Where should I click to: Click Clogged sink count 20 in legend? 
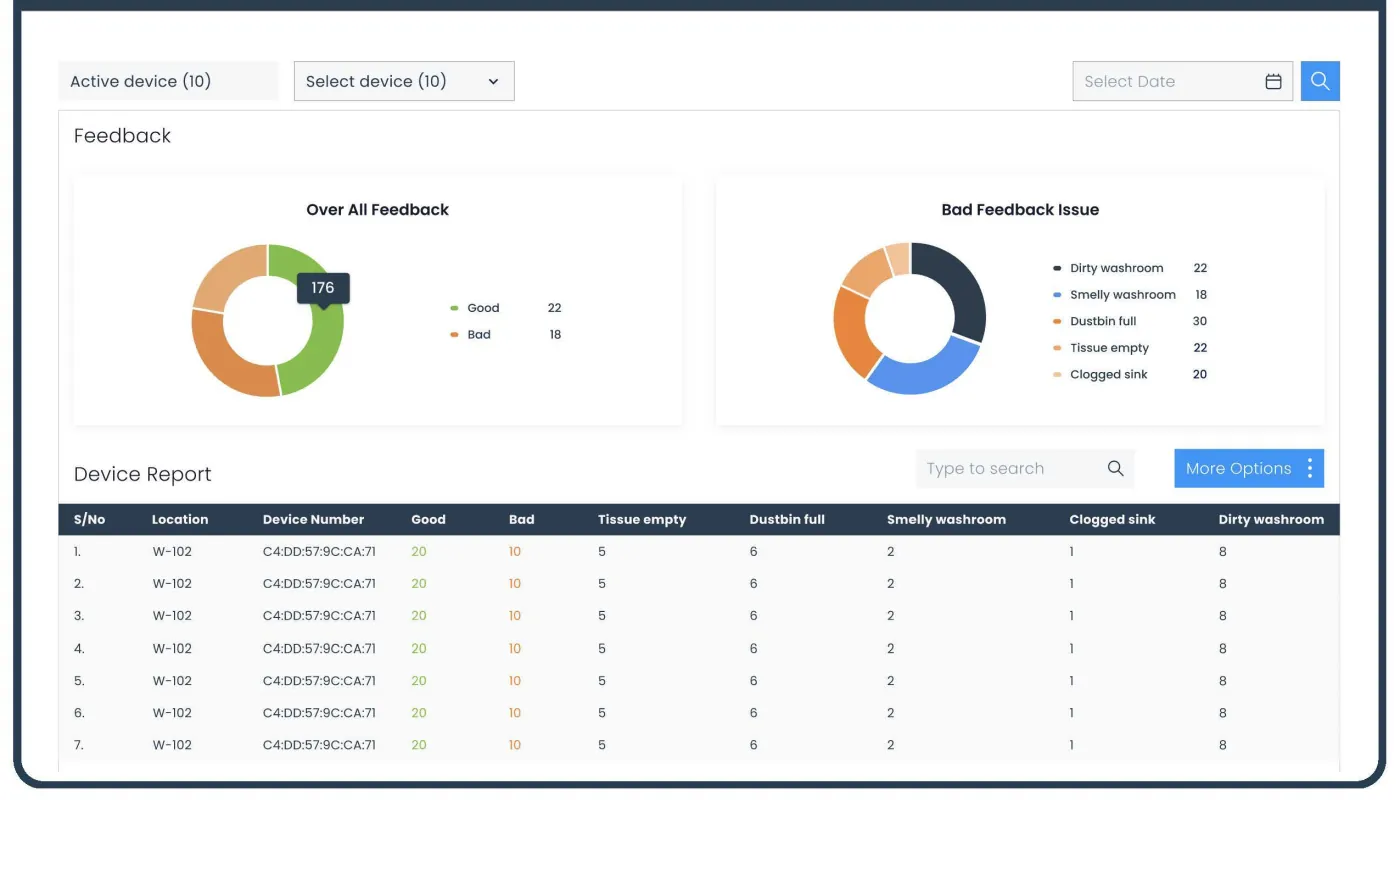tap(1200, 374)
